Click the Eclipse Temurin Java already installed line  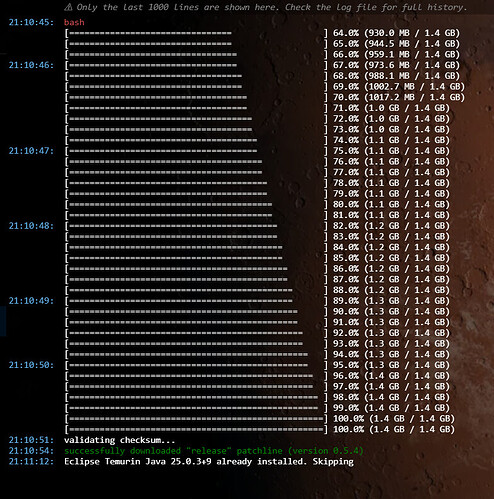click(x=209, y=462)
